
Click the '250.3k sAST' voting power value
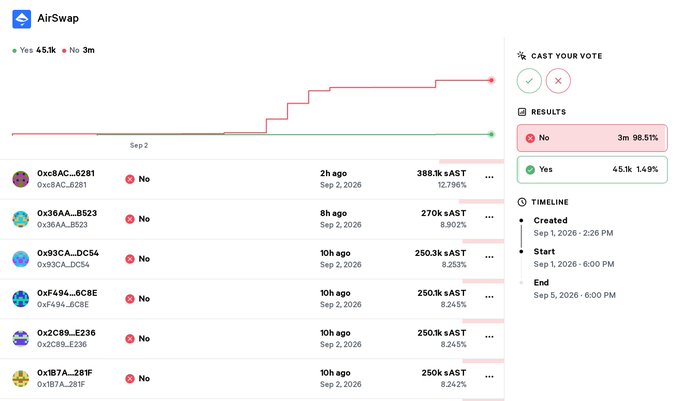pos(441,253)
